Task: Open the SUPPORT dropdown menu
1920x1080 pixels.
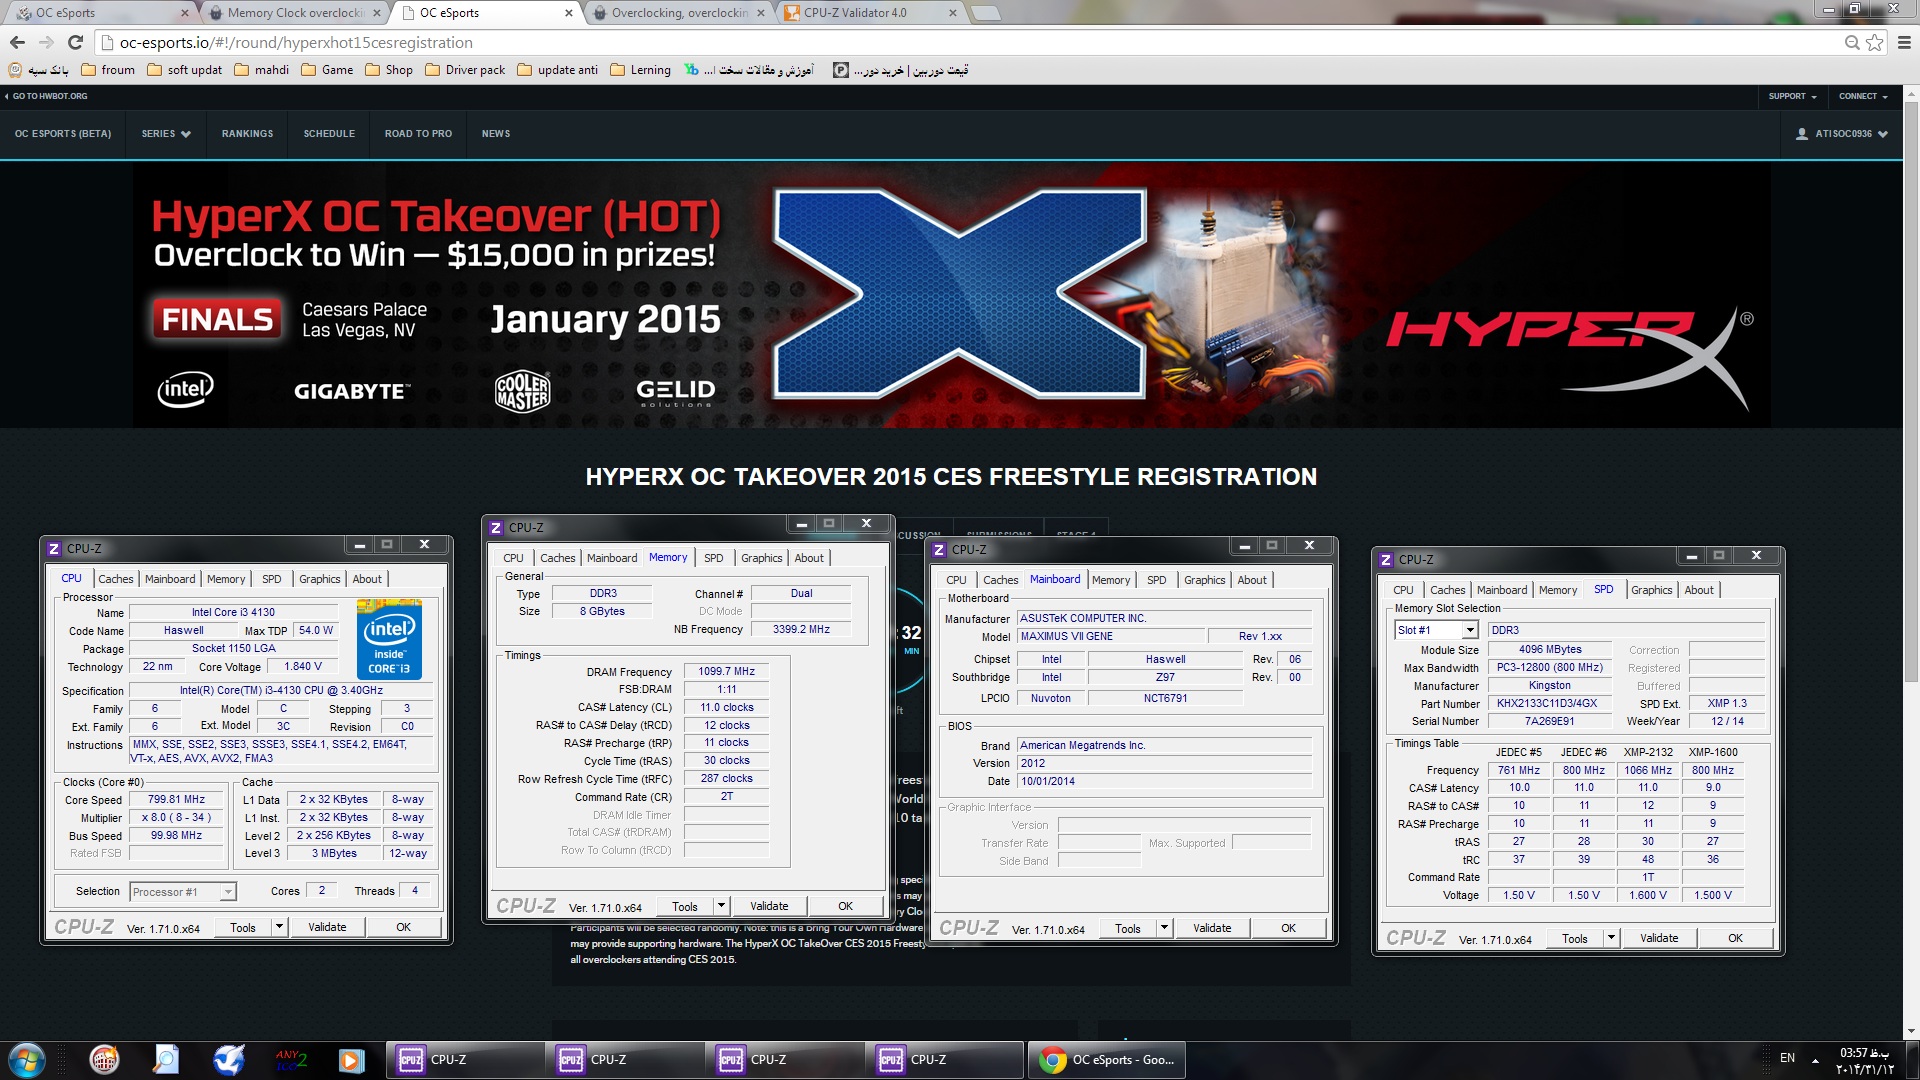Action: (1792, 96)
